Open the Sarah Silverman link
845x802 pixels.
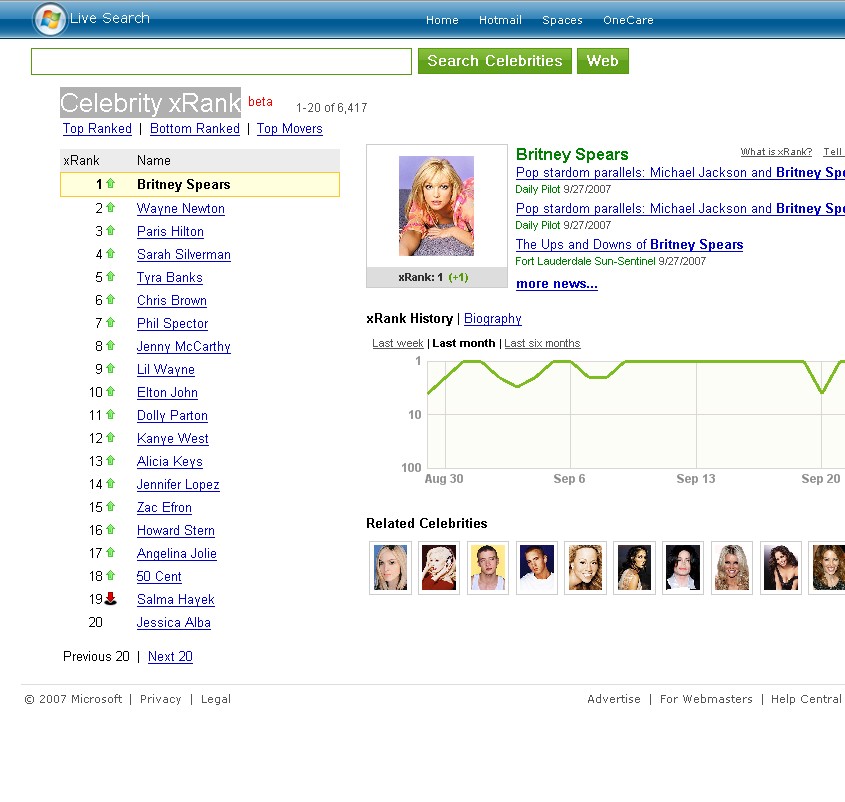pyautogui.click(x=184, y=254)
